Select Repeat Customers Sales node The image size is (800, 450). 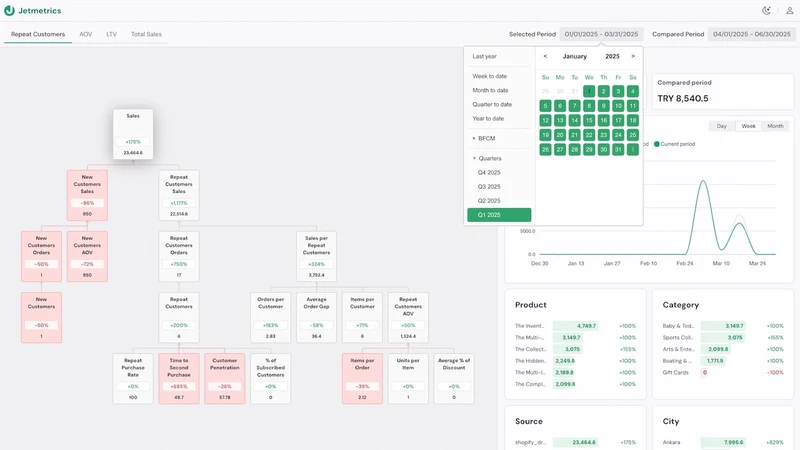click(x=179, y=195)
